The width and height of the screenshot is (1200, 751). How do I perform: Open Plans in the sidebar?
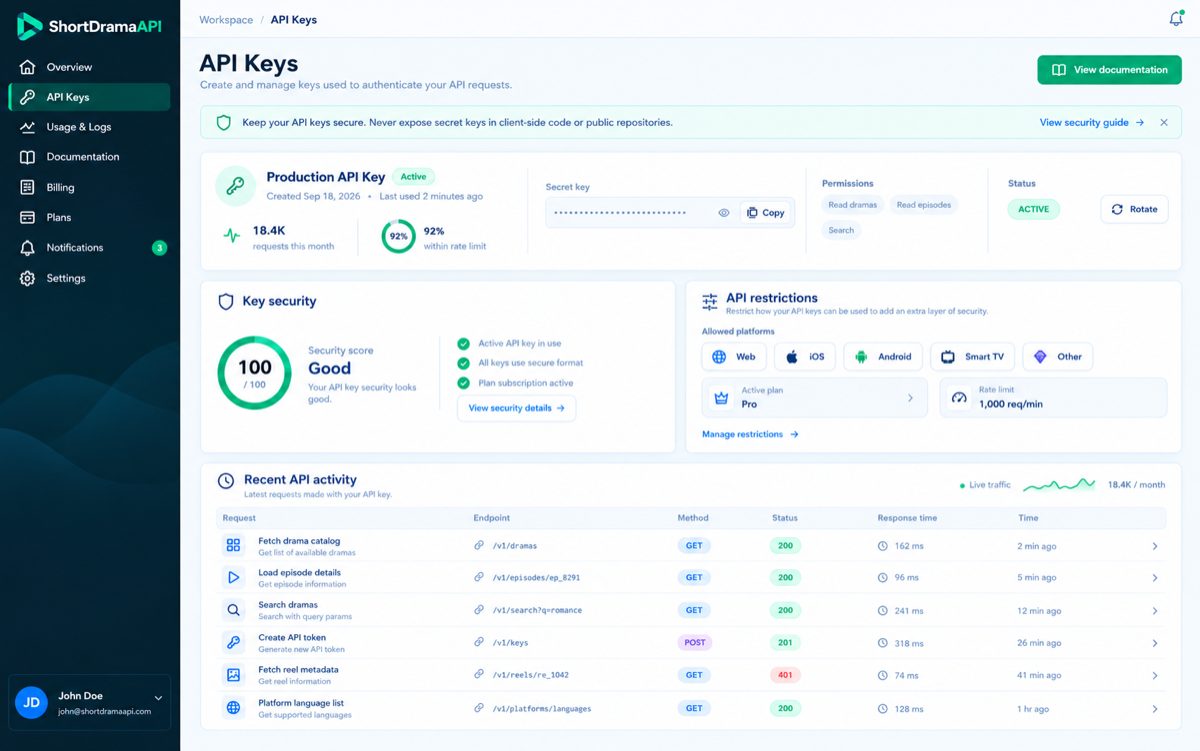click(89, 217)
